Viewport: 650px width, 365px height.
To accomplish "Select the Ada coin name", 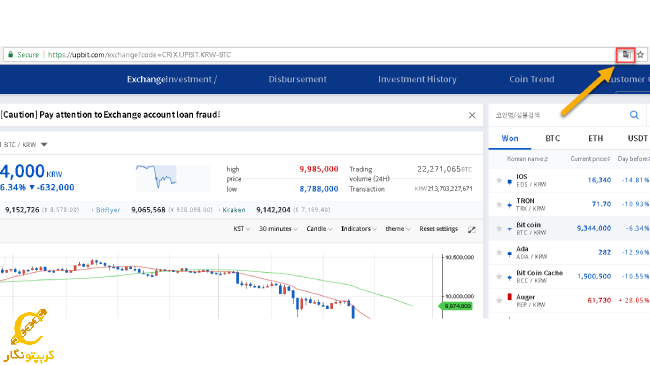I will click(x=522, y=249).
